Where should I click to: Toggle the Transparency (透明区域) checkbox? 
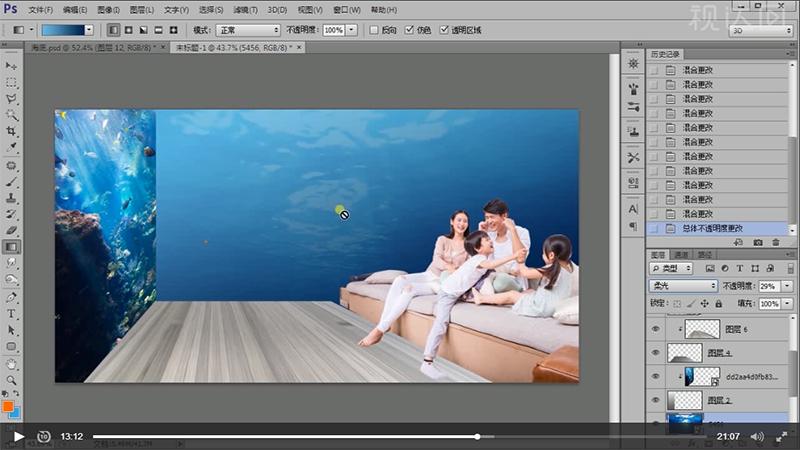pyautogui.click(x=444, y=30)
